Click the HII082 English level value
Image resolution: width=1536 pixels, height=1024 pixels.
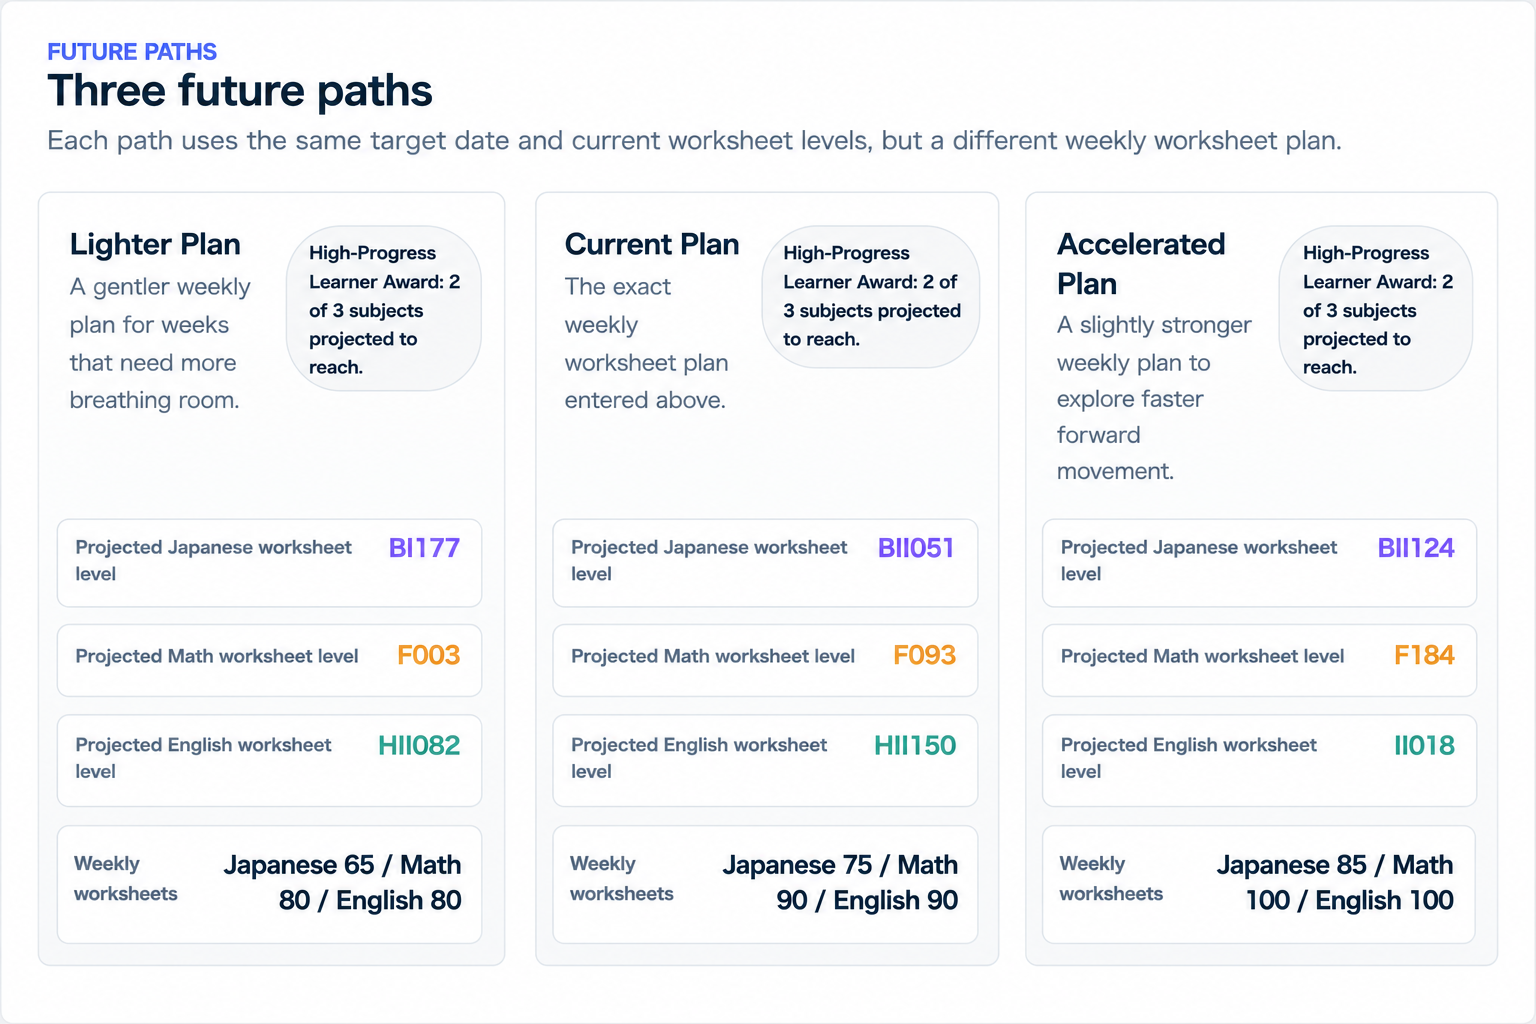pyautogui.click(x=419, y=745)
